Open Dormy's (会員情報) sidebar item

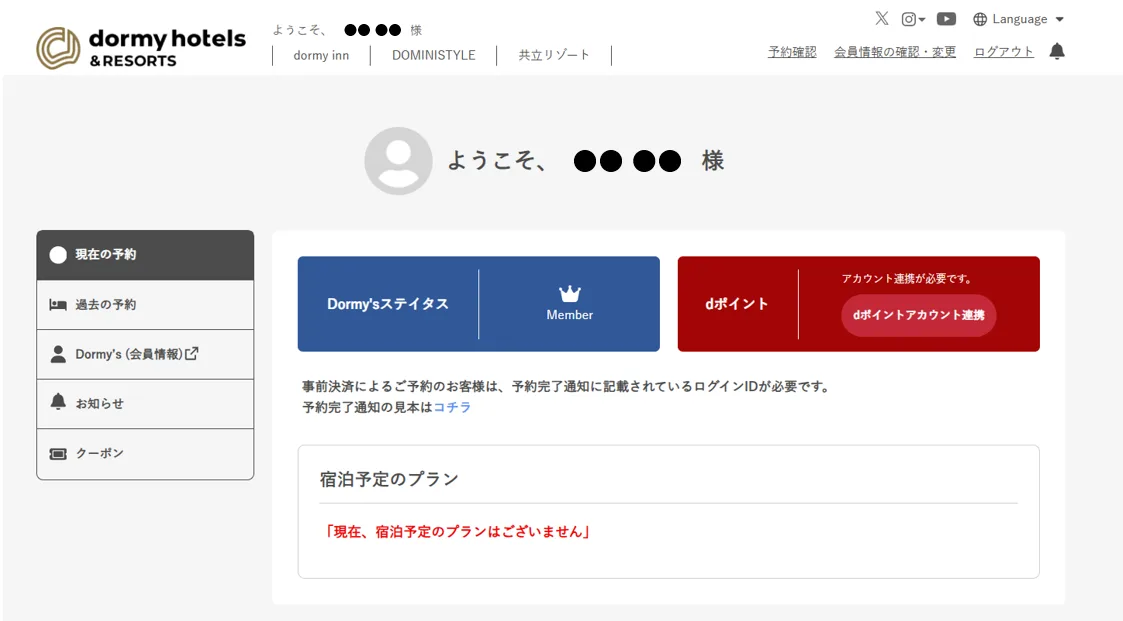tap(145, 355)
